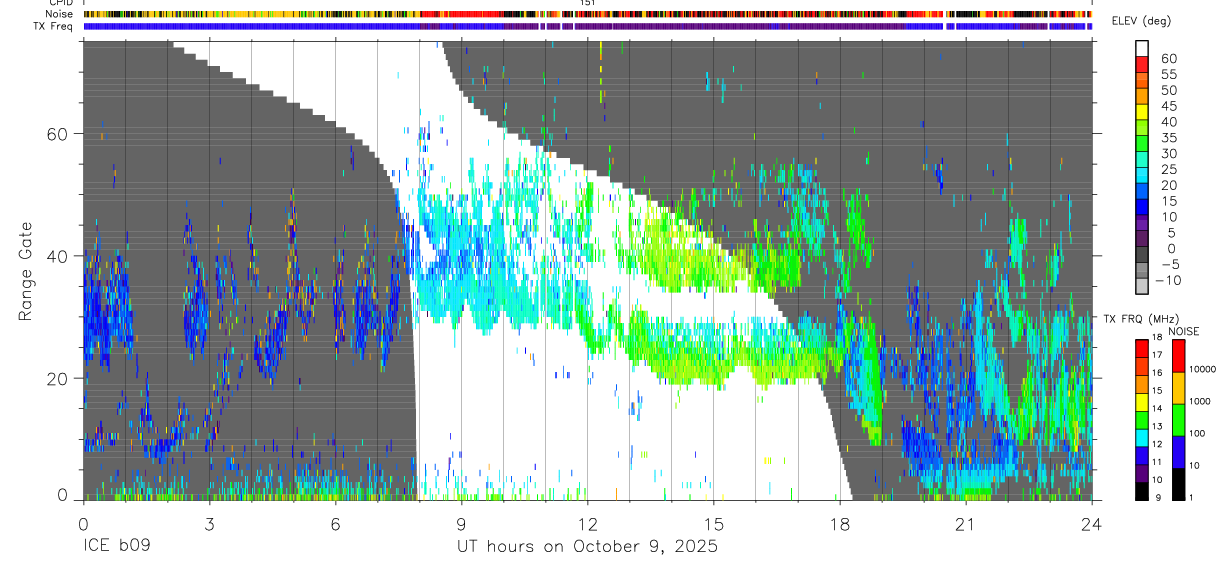Viewport: 1228px width, 567px height.
Task: Click the Range Gate tick label 20
Action: (59, 378)
